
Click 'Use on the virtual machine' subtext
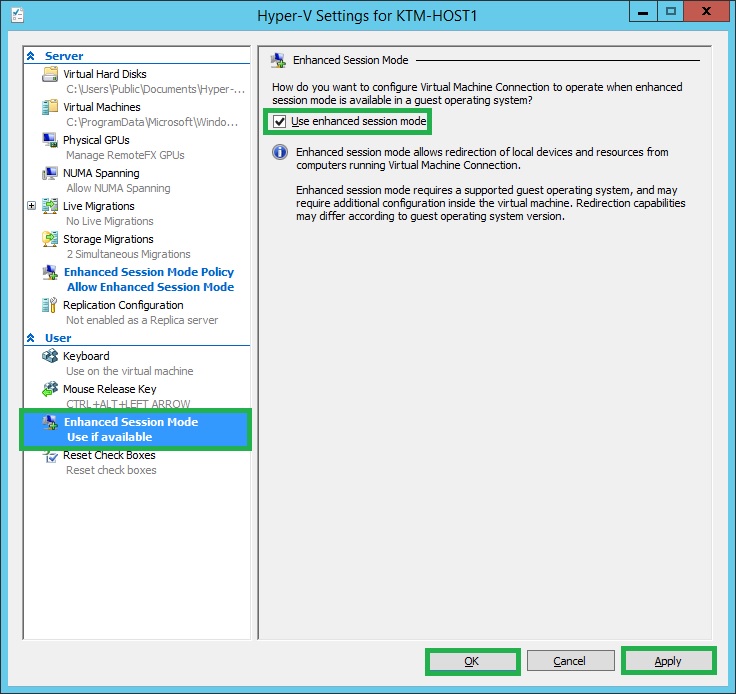pos(130,371)
